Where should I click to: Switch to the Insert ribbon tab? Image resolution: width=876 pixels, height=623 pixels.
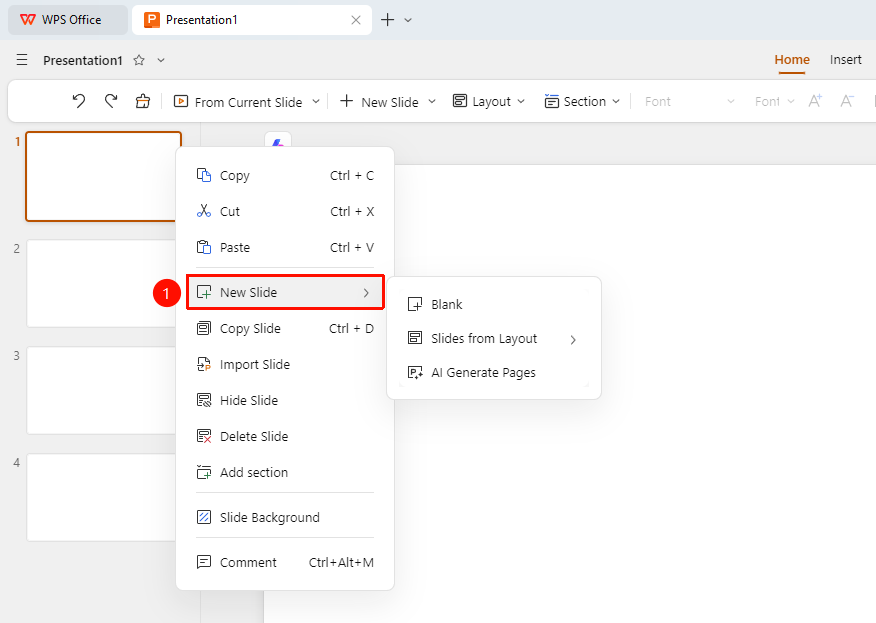point(845,60)
